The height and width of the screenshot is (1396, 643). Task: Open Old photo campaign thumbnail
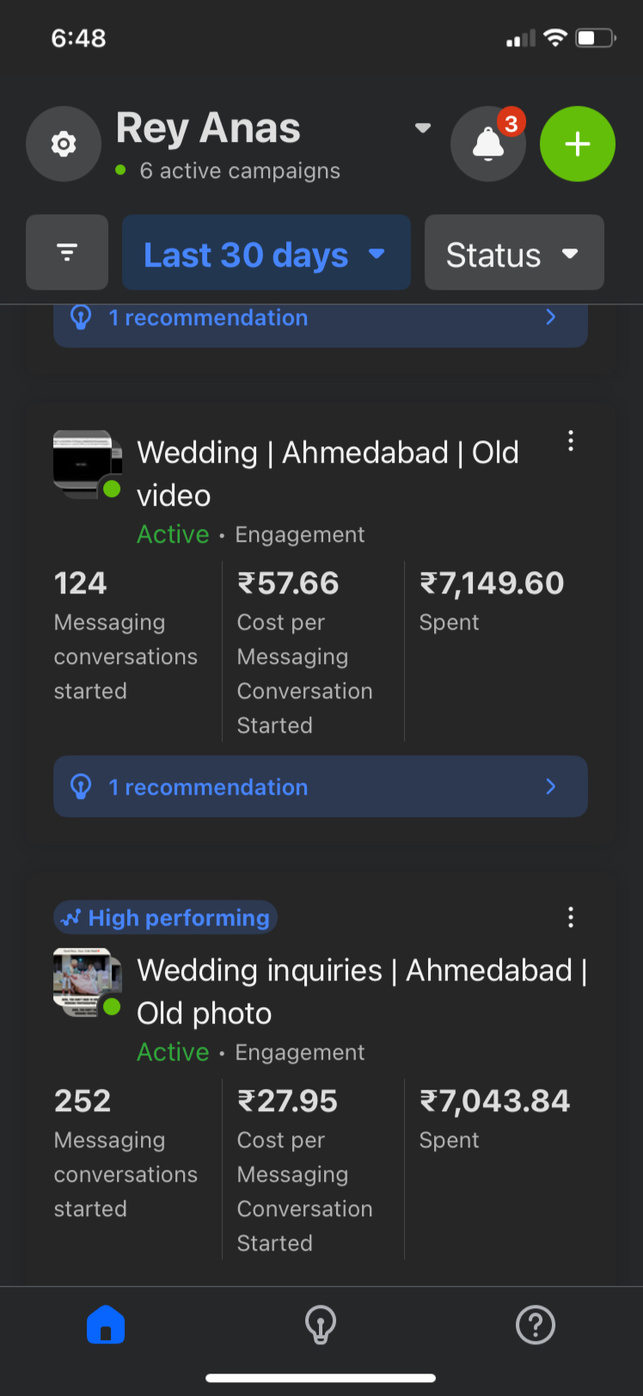(86, 982)
